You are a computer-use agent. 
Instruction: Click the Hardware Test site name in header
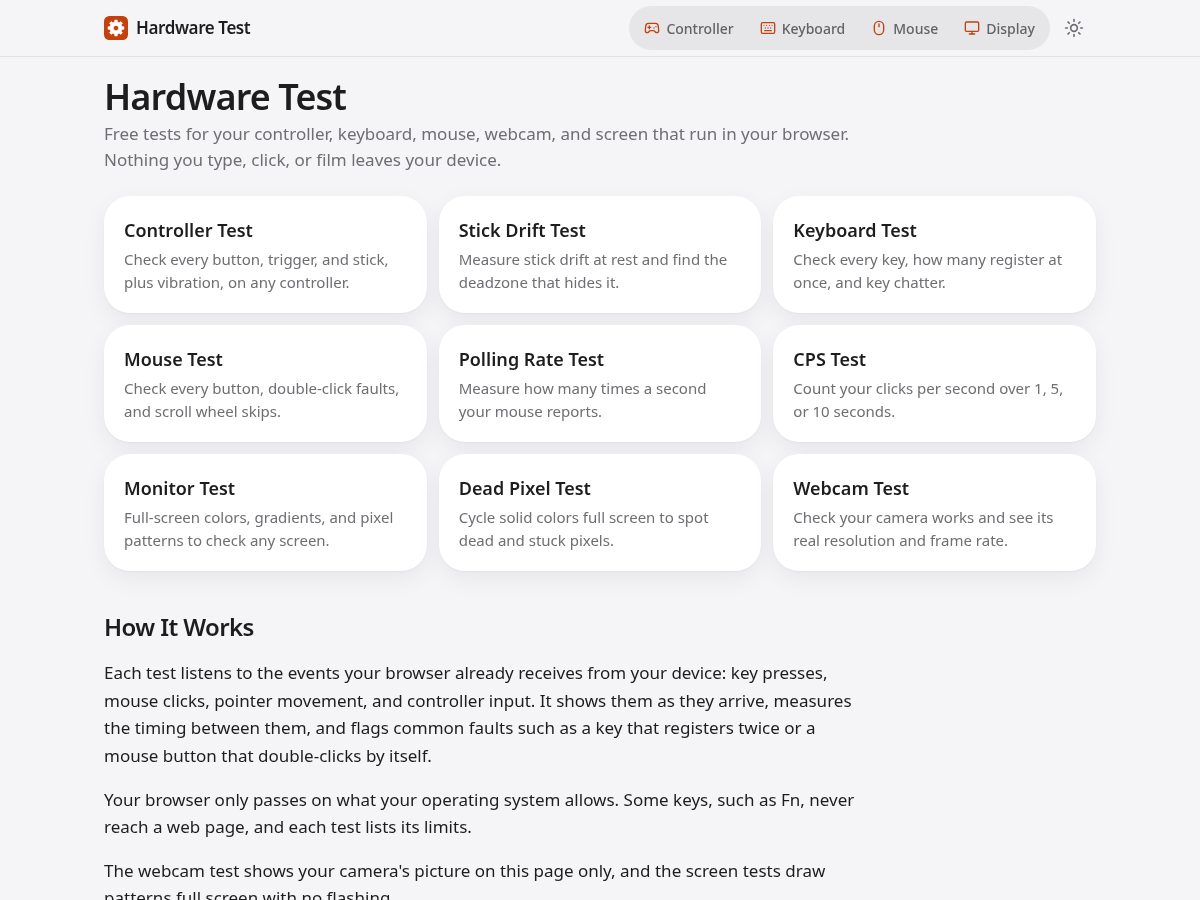tap(193, 28)
